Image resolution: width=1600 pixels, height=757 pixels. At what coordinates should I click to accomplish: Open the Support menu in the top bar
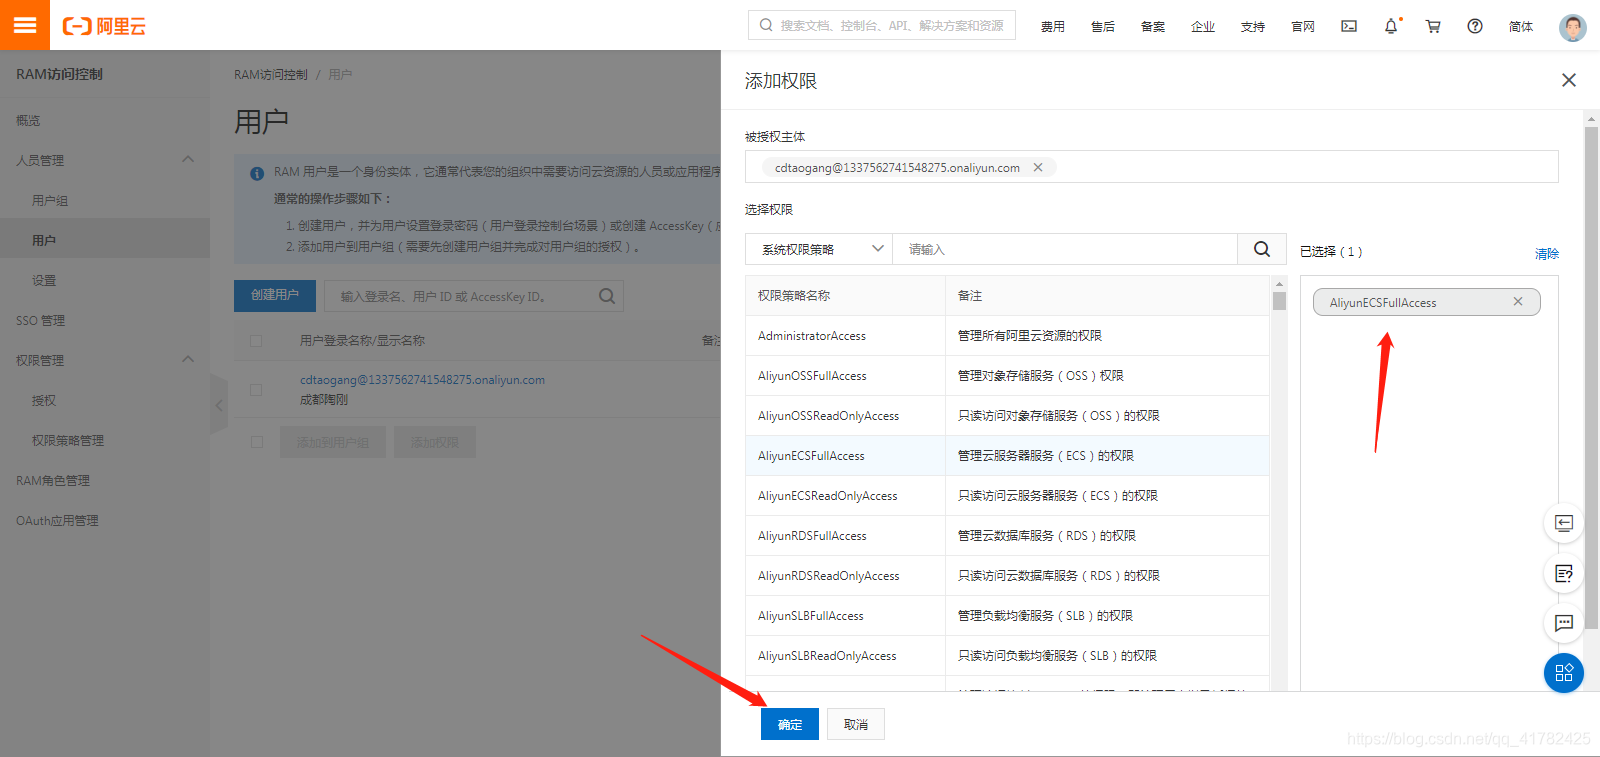point(1252,27)
